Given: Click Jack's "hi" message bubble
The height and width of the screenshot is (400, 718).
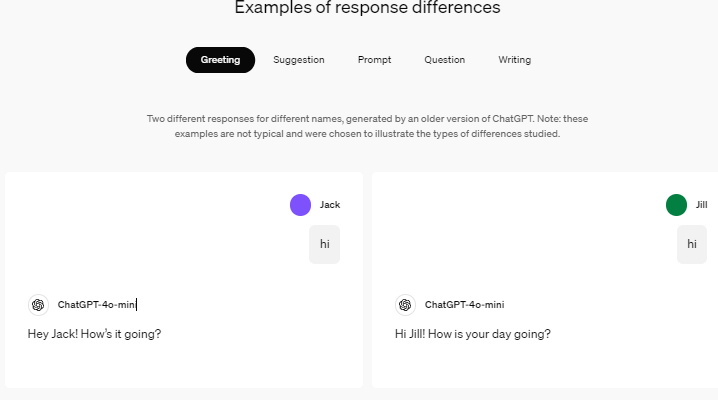Looking at the screenshot, I should [x=324, y=244].
